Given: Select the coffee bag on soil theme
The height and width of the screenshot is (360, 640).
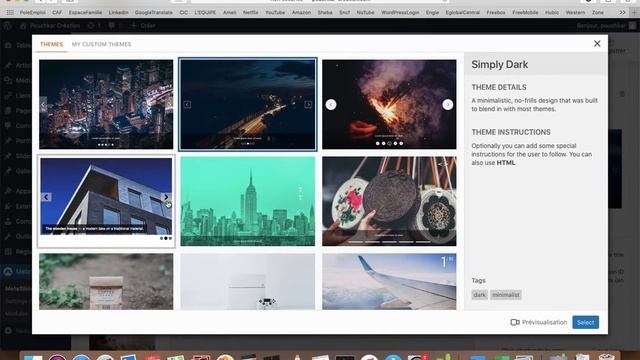Looking at the screenshot, I should (x=106, y=282).
